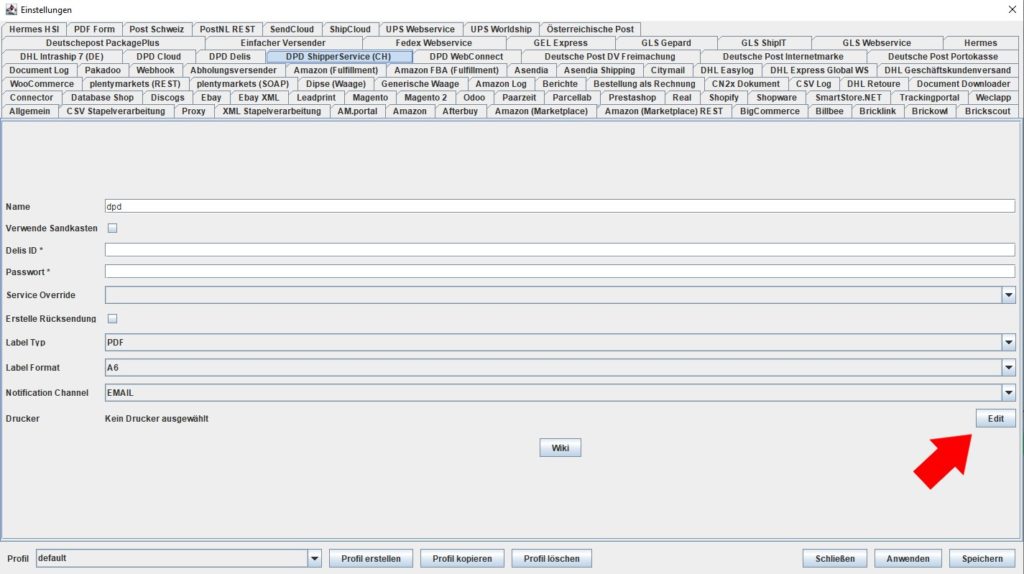The image size is (1024, 574).
Task: Open the PDF Form tab
Action: pos(94,29)
